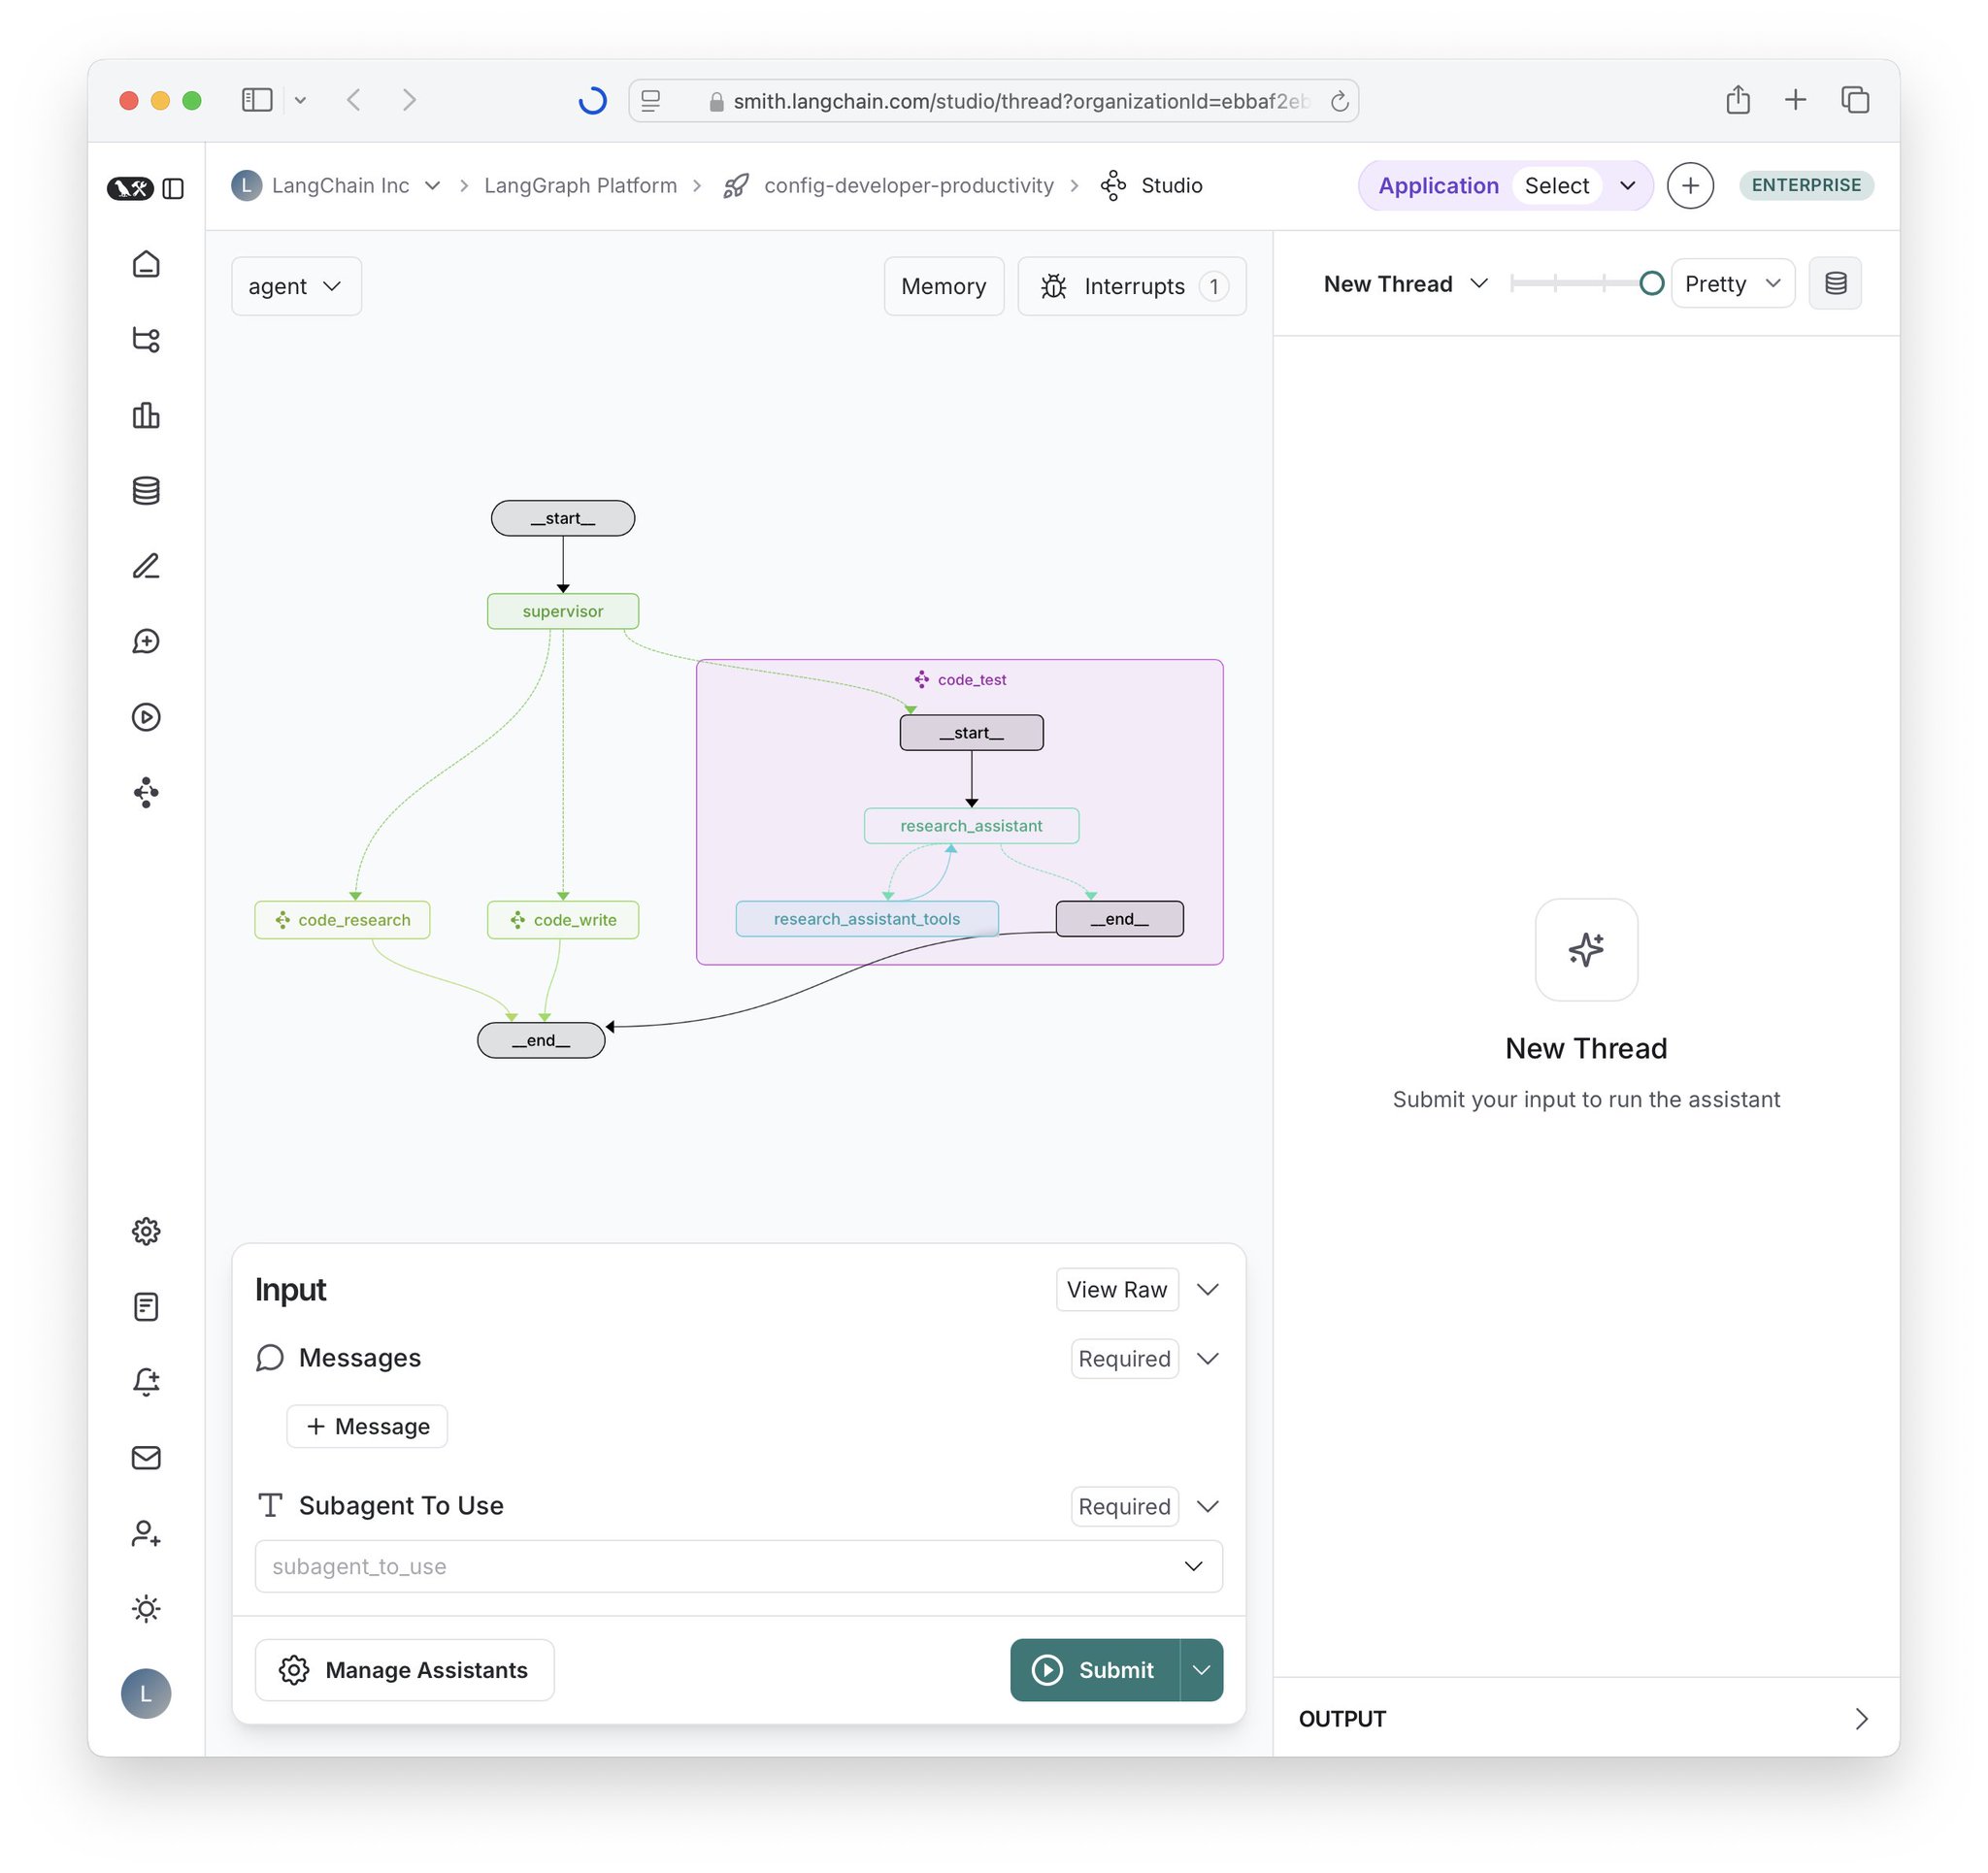The height and width of the screenshot is (1873, 1988).
Task: Click the circular plus button near ENTERPRISE
Action: (x=1690, y=186)
